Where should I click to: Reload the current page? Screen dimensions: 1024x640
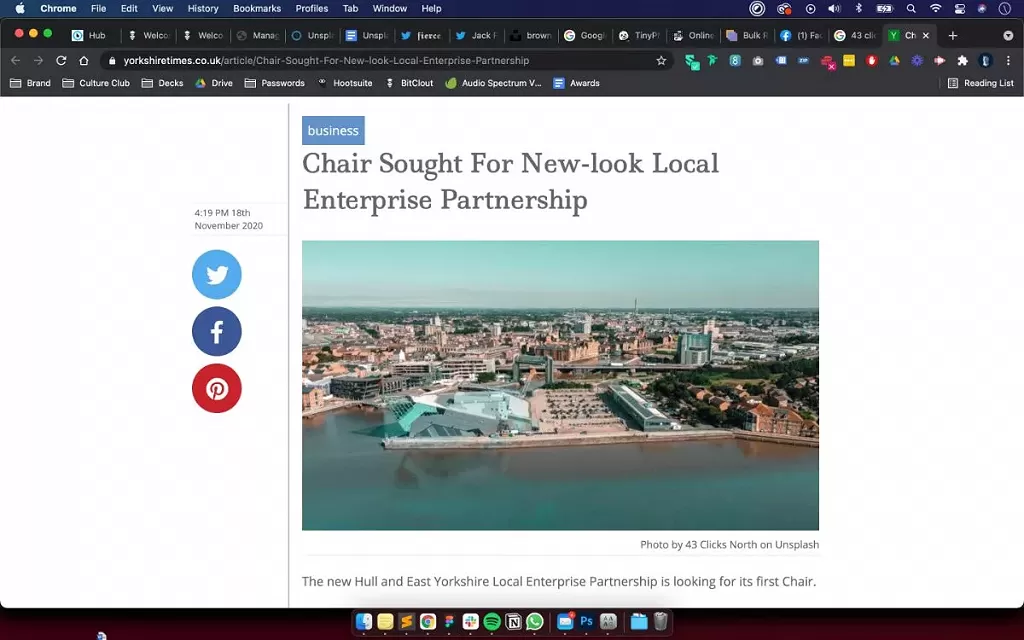click(x=61, y=61)
